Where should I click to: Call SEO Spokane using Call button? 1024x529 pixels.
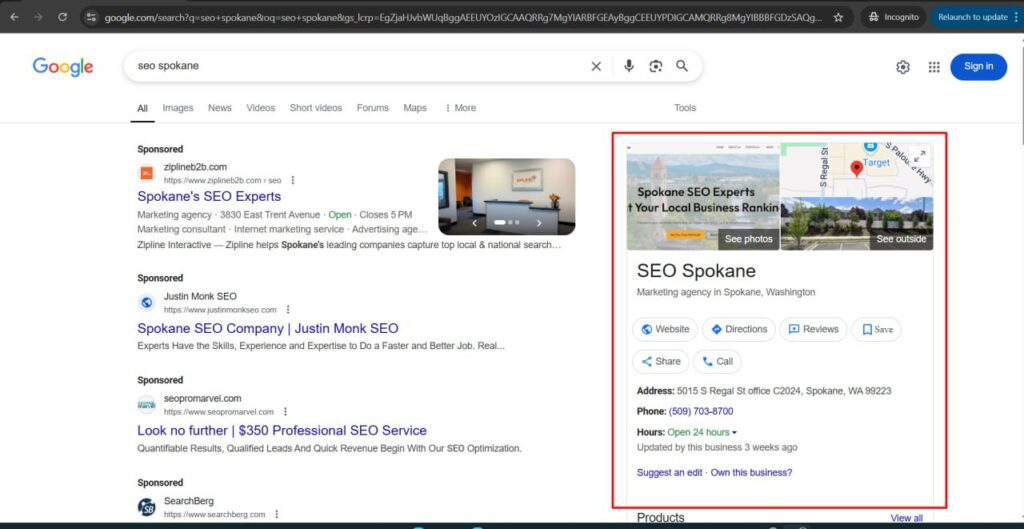coord(717,361)
